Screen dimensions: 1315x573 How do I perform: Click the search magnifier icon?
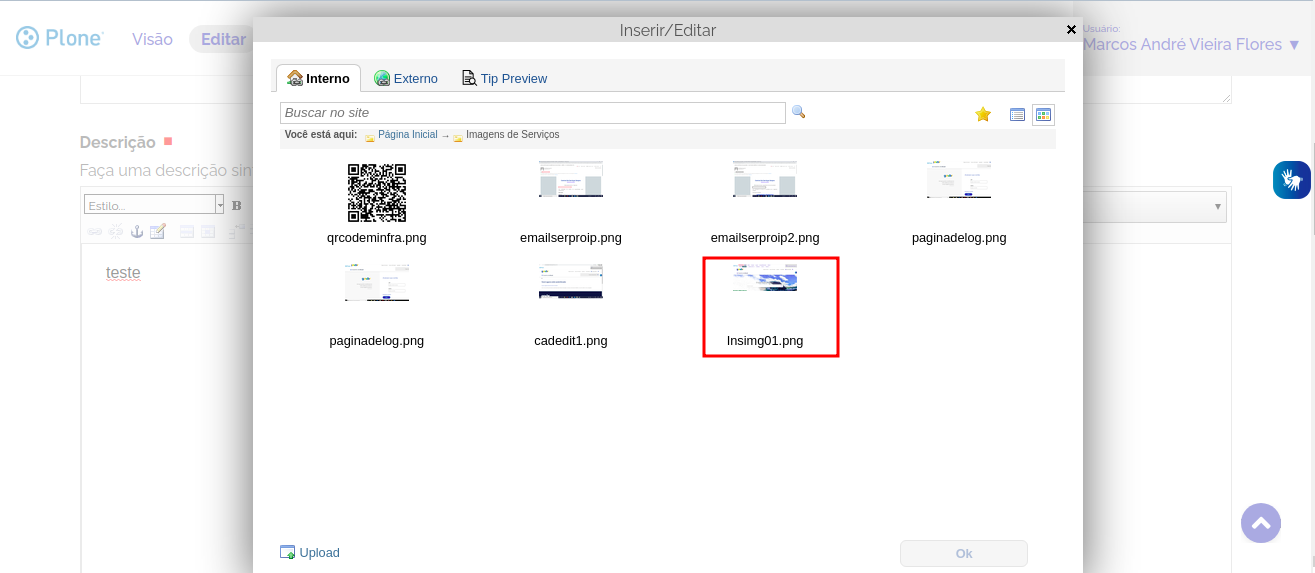point(798,112)
